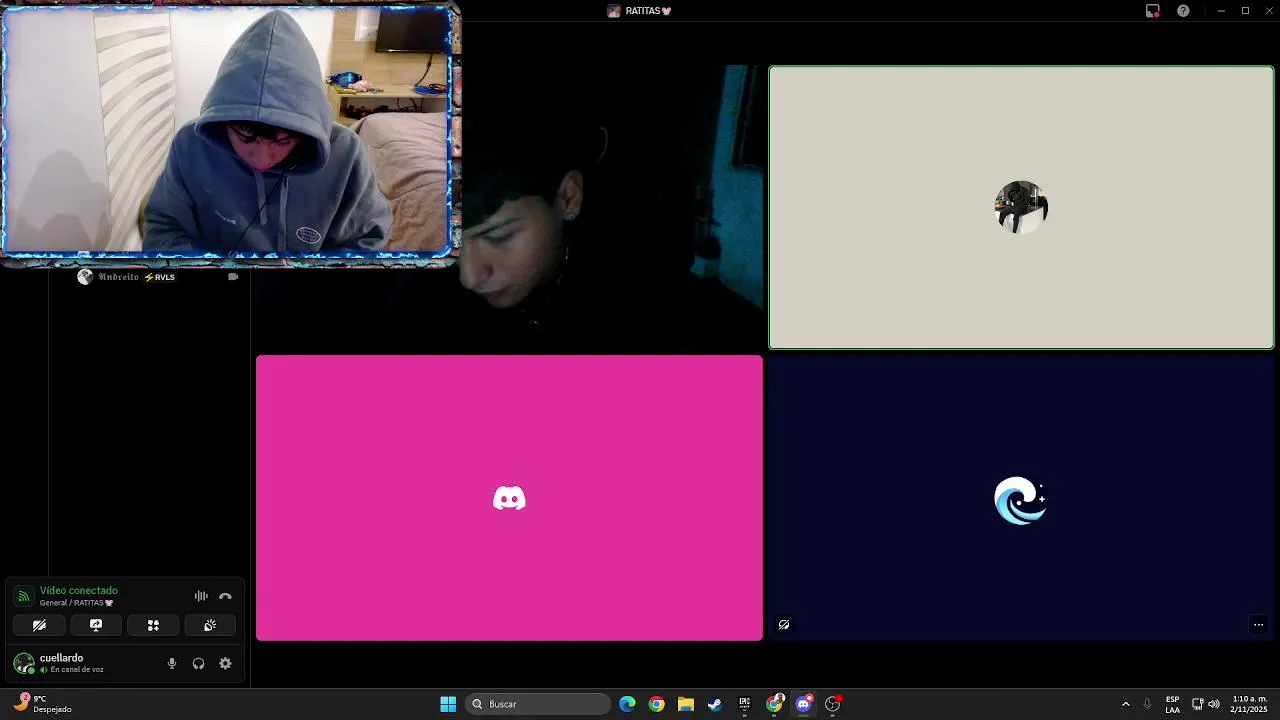Open the inbox icon in title bar
Viewport: 1280px width, 720px height.
1153,11
